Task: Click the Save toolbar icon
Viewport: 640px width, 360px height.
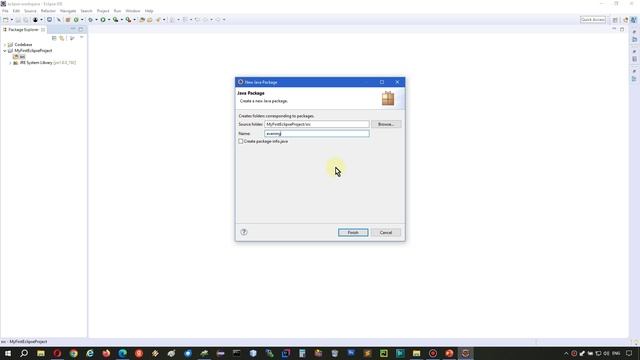Action: [x=18, y=20]
